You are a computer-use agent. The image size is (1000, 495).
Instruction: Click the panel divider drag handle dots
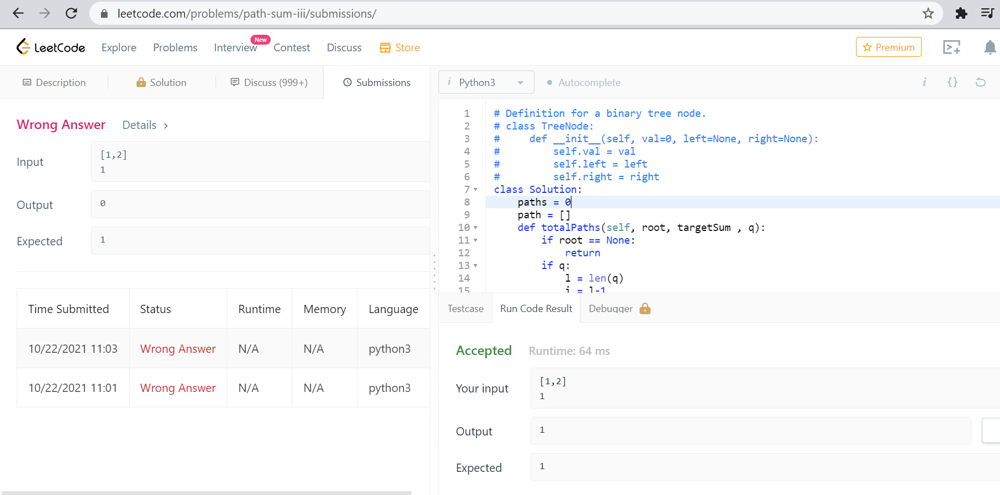[x=435, y=272]
